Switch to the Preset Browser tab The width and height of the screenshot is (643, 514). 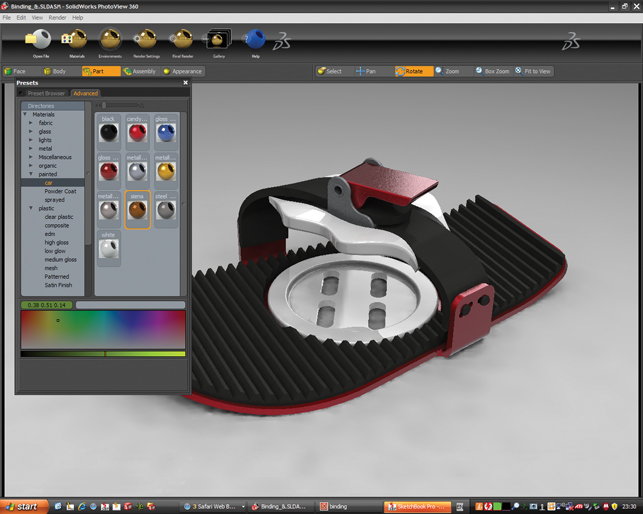pyautogui.click(x=46, y=94)
